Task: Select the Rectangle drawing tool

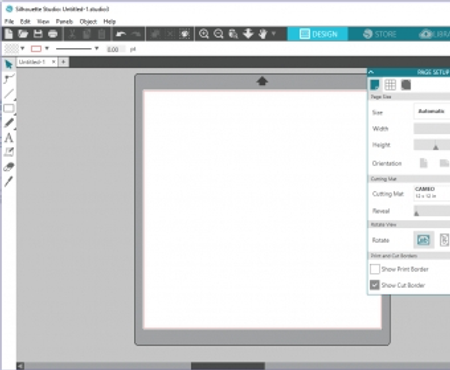Action: pyautogui.click(x=9, y=109)
